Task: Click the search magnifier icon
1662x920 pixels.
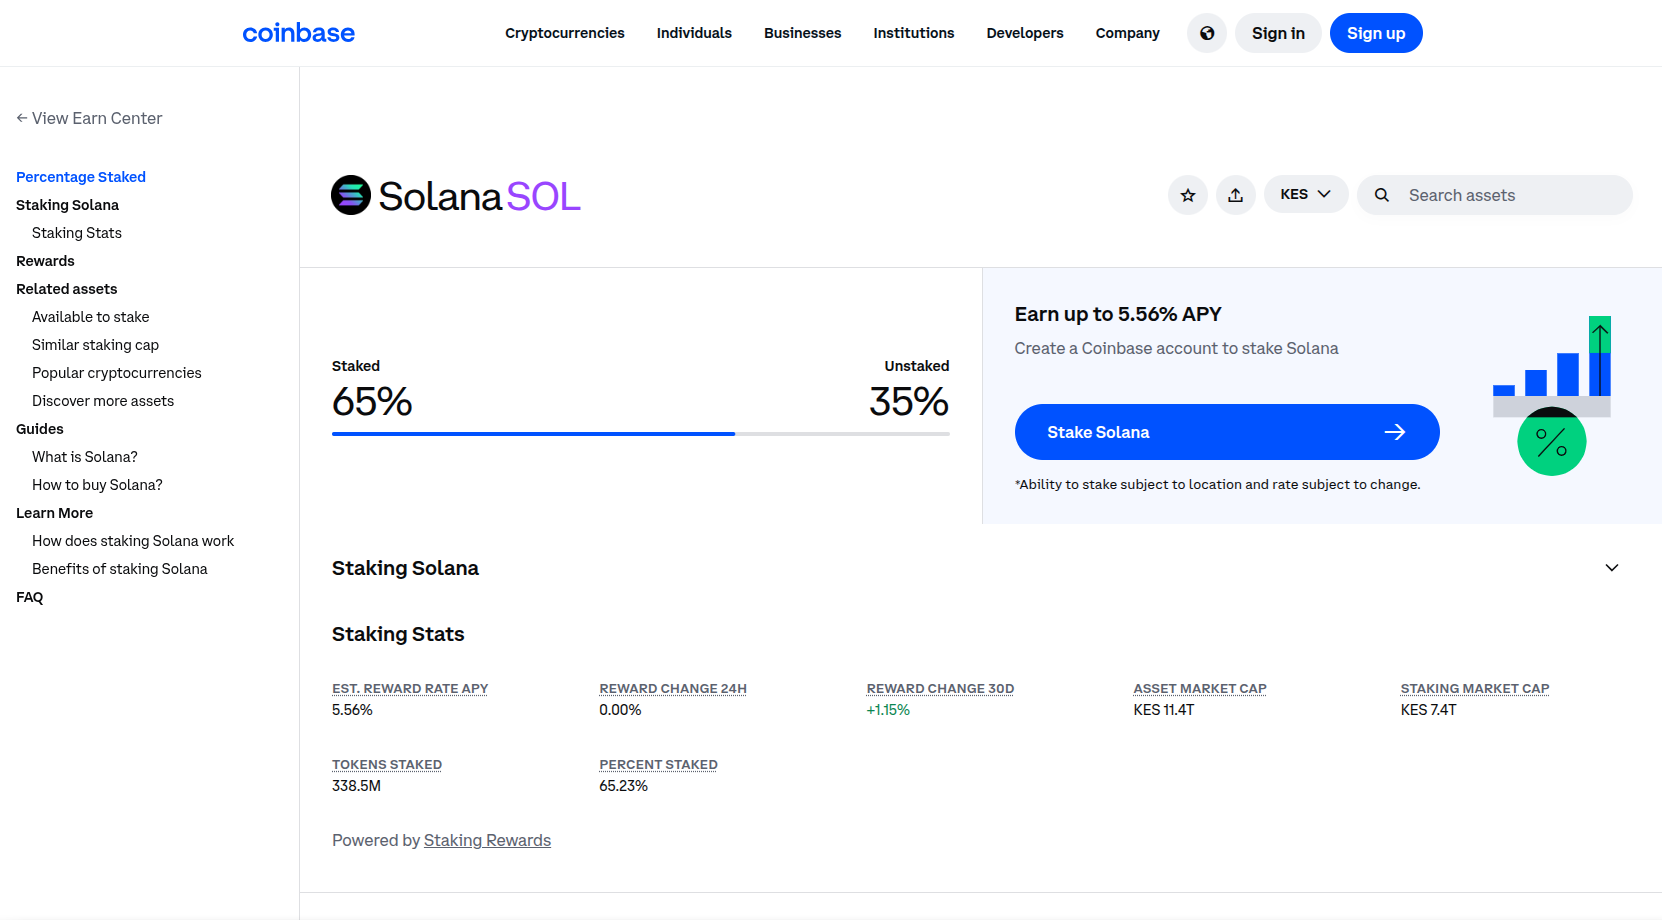Action: 1381,195
